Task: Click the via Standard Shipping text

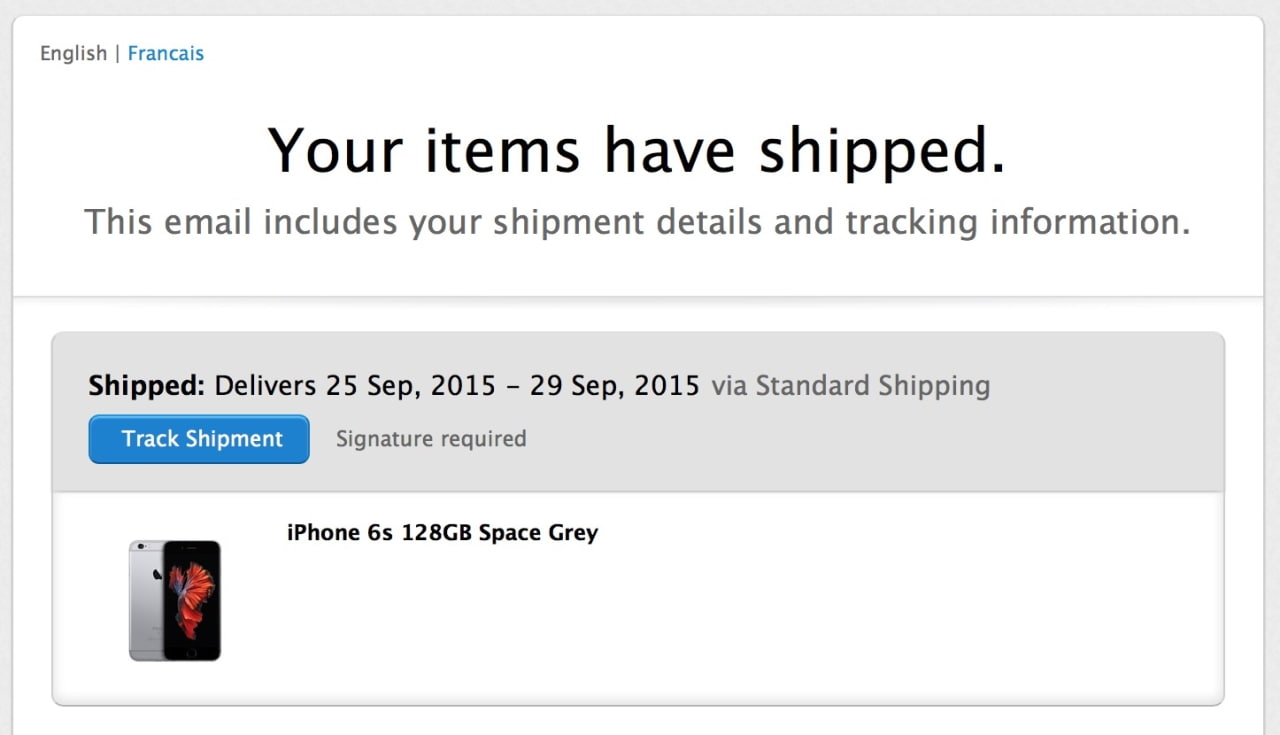Action: [x=850, y=385]
